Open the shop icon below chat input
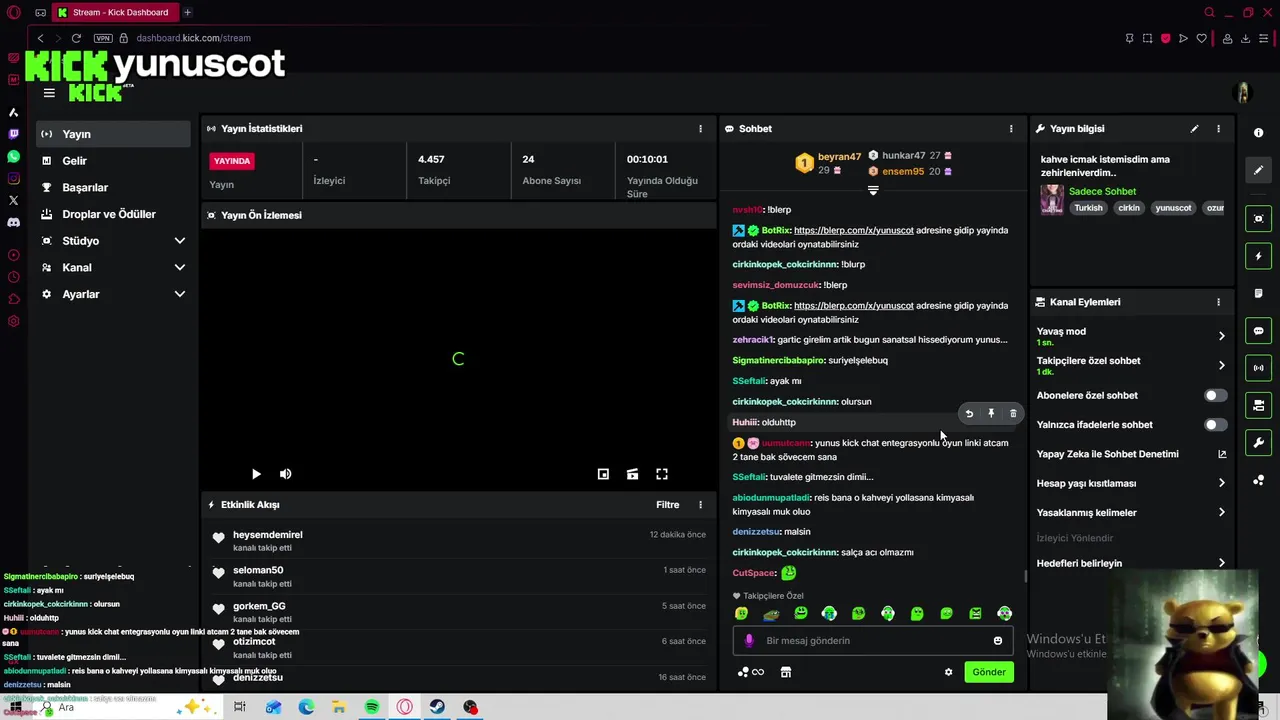 point(786,672)
